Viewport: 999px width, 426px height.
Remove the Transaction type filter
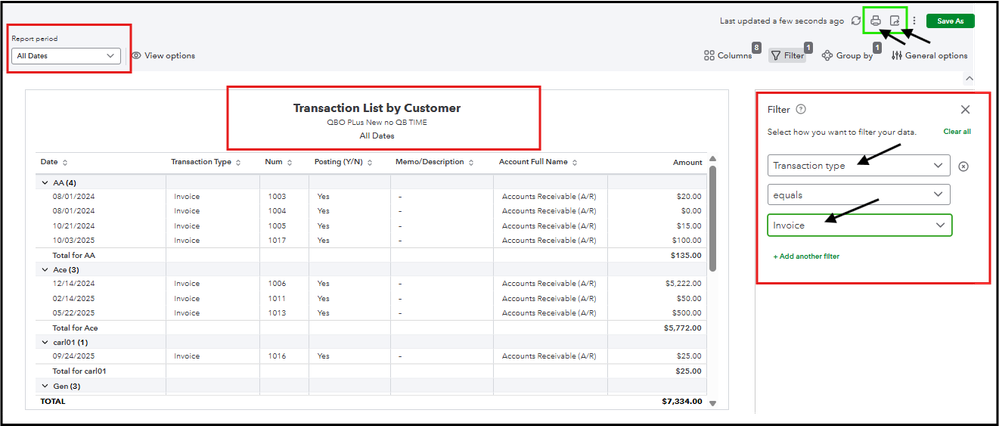click(x=963, y=166)
